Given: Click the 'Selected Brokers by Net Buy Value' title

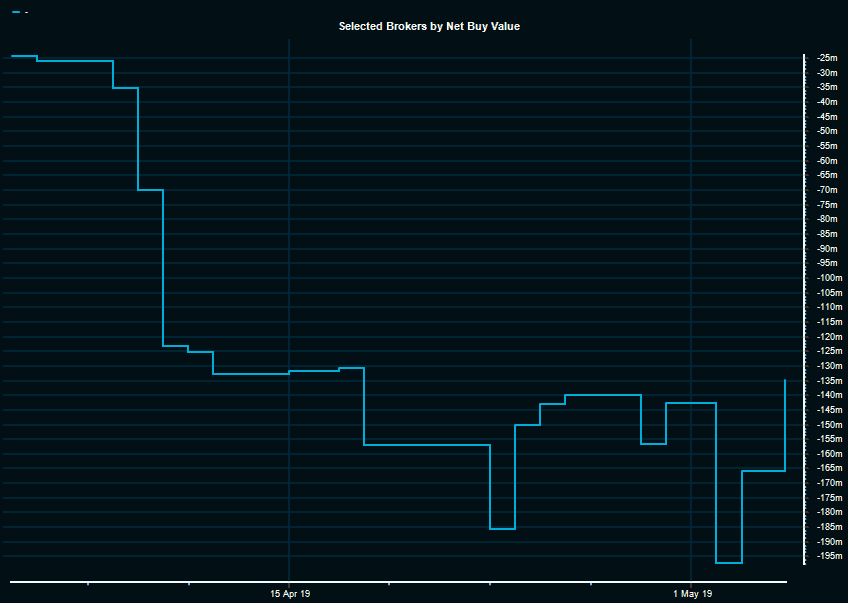Looking at the screenshot, I should click(x=429, y=26).
